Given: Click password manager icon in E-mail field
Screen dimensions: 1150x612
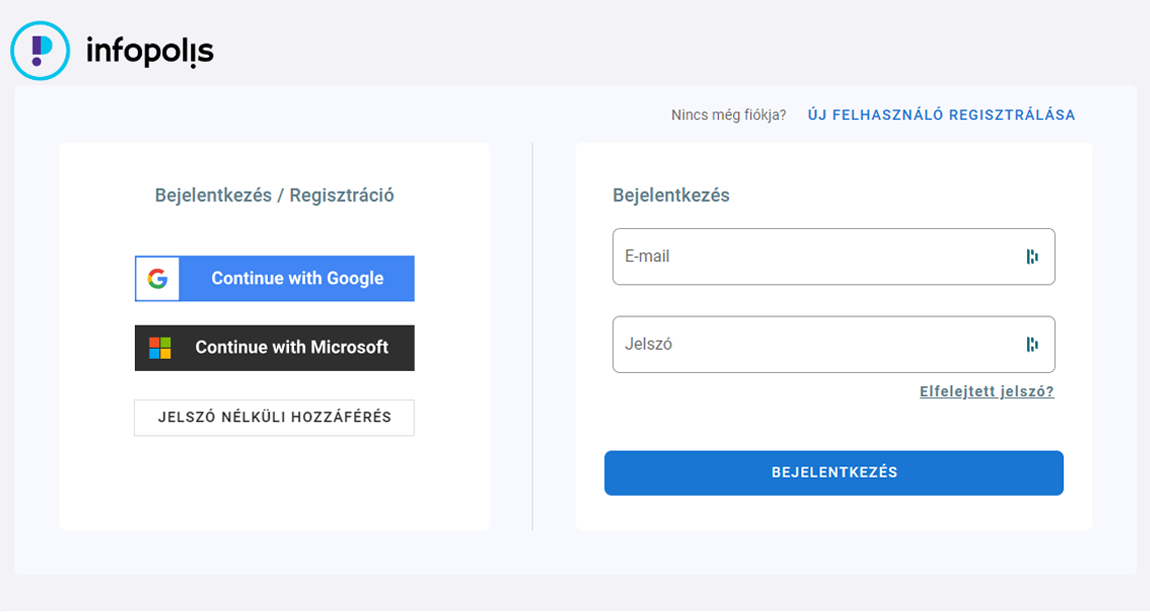Looking at the screenshot, I should (x=1032, y=256).
